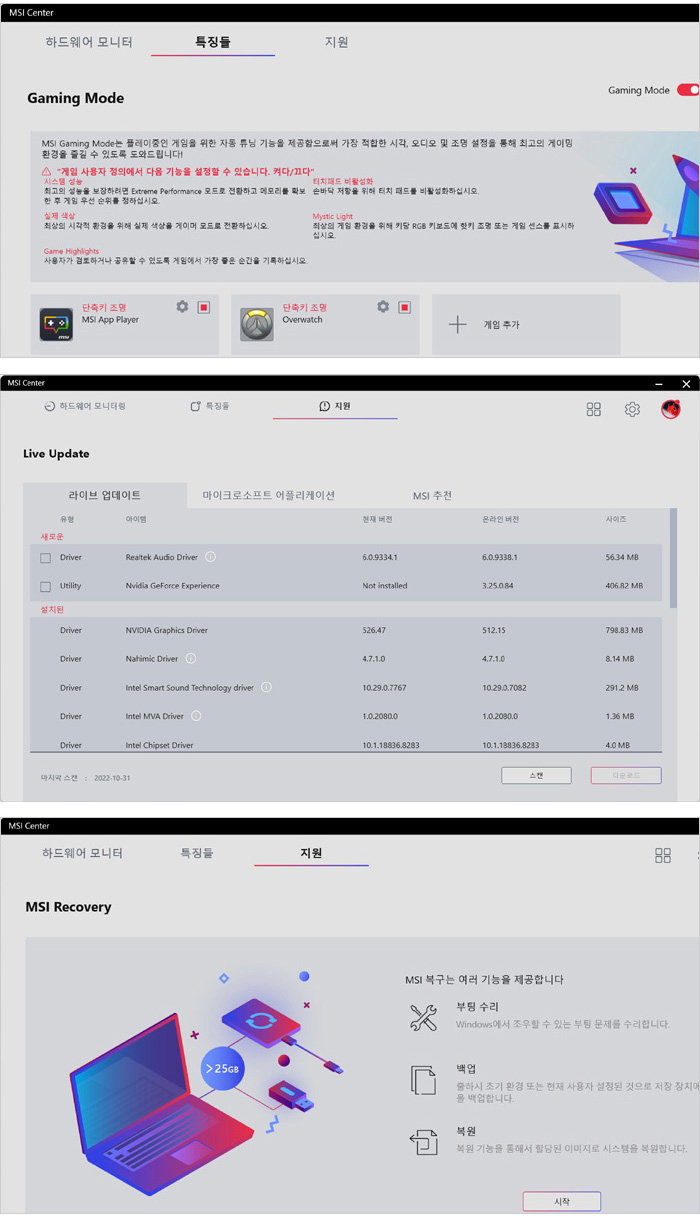Screen dimensions: 700x1217
Task: Show info for Intel MVA Driver
Action: 197,716
